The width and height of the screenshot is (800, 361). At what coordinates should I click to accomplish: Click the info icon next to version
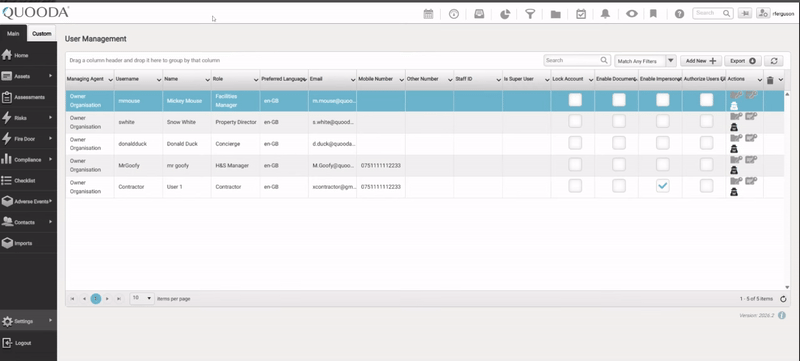(x=782, y=316)
